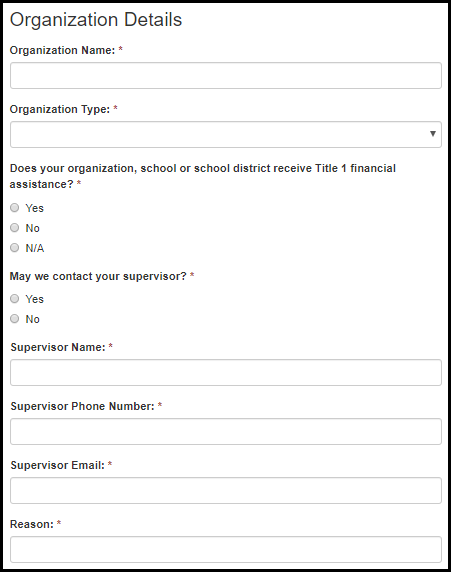Click the "Organization Name:" label text

pos(62,50)
